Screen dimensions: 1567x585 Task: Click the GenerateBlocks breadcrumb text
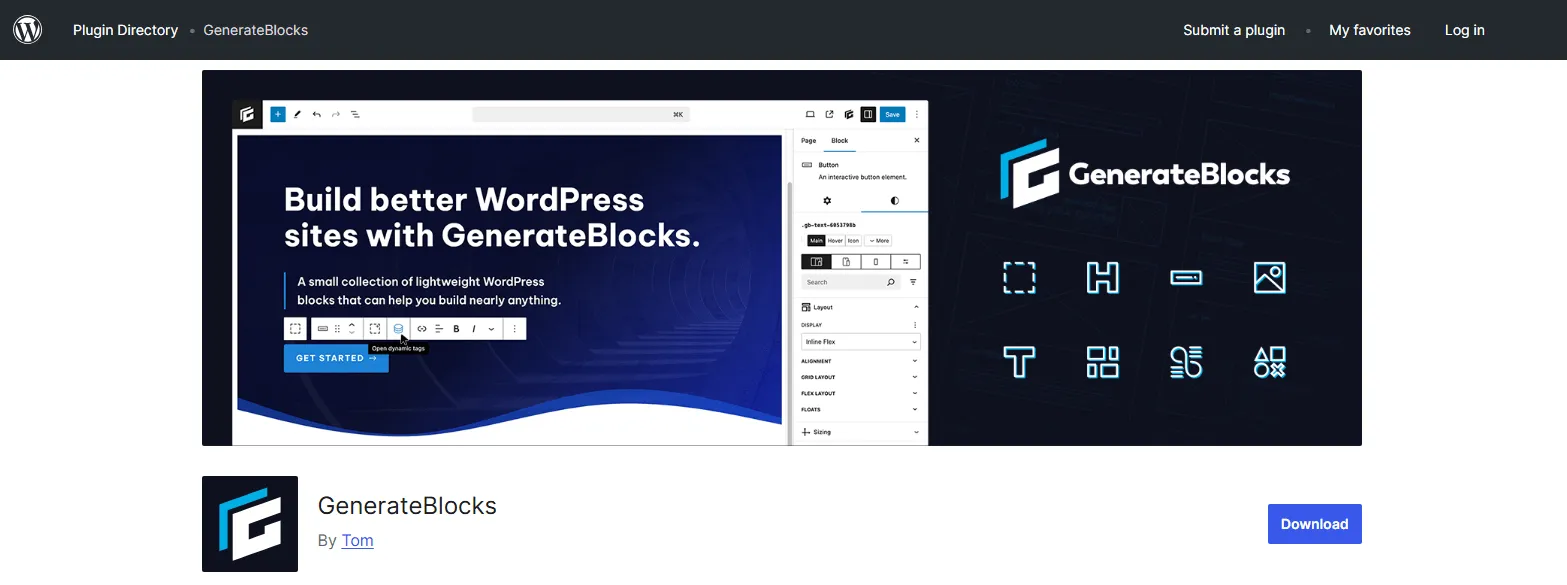click(255, 30)
